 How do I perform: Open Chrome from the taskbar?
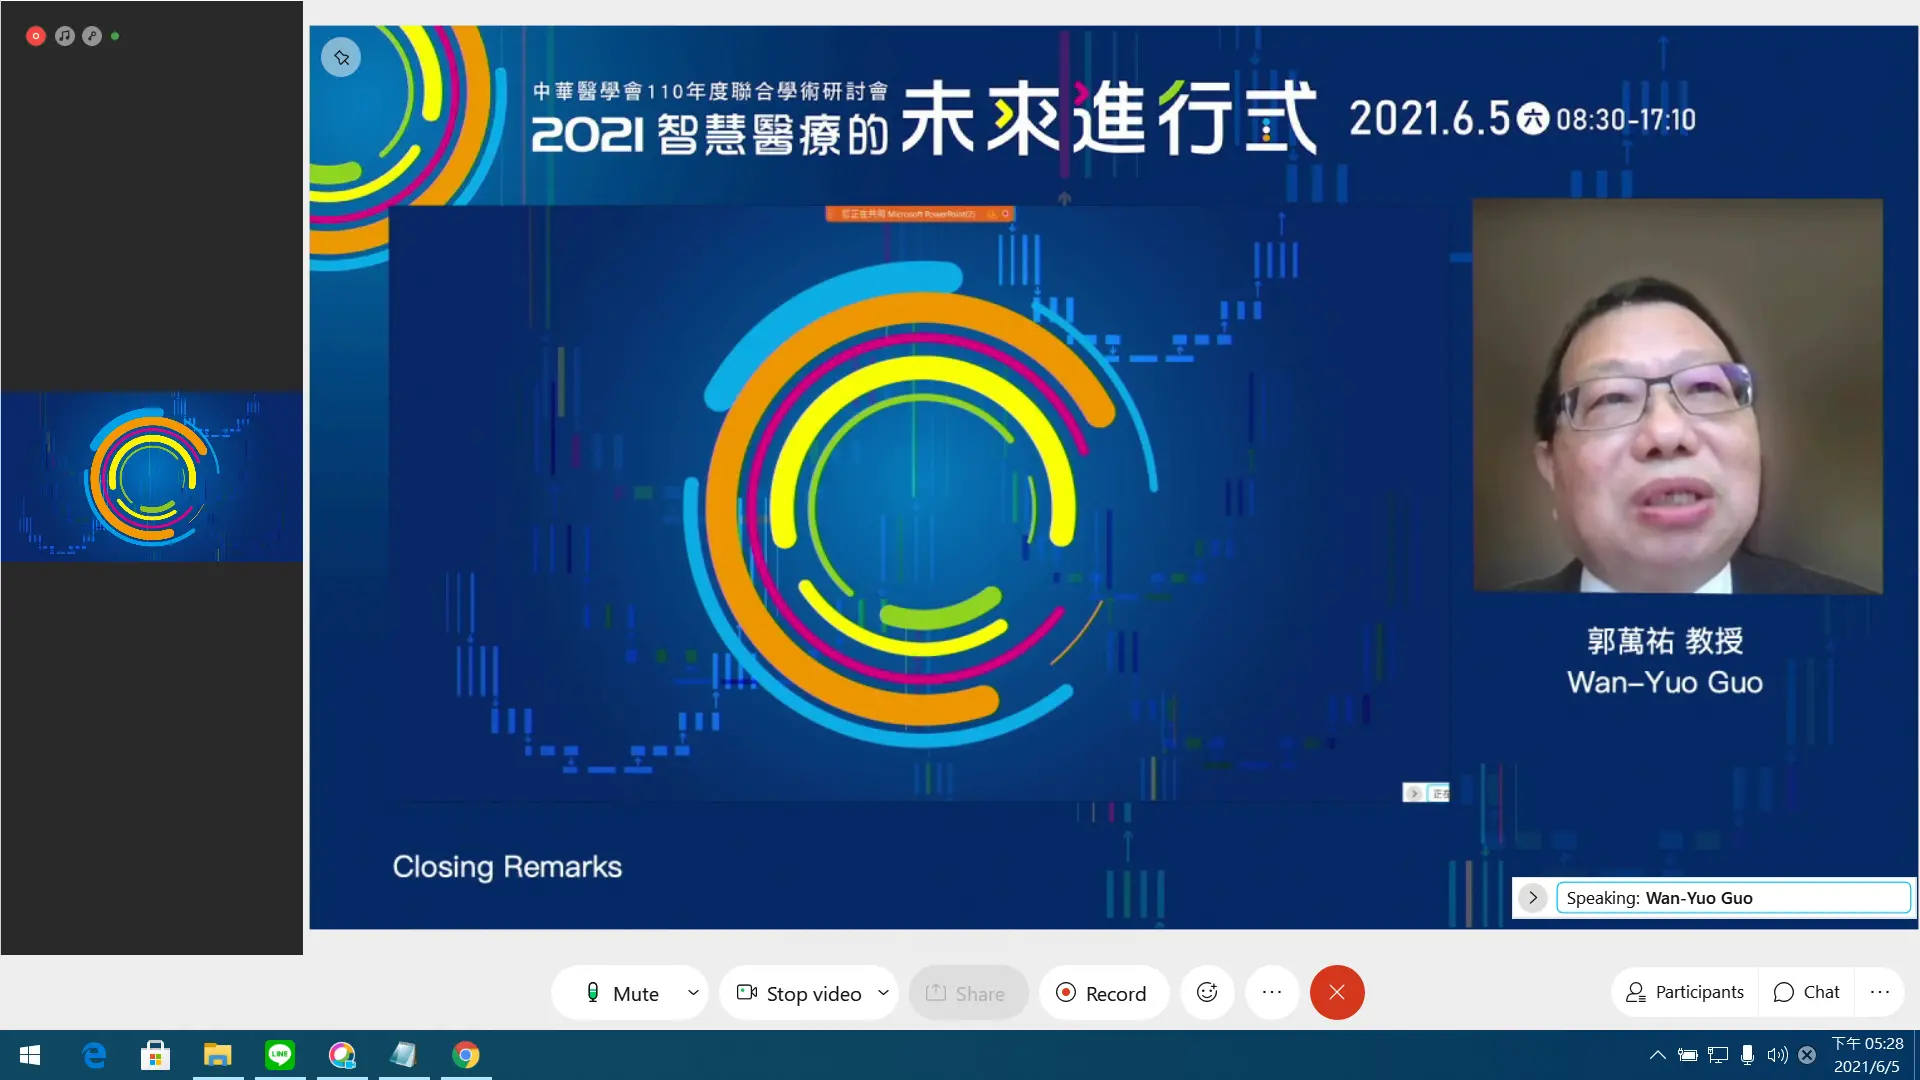[x=466, y=1054]
